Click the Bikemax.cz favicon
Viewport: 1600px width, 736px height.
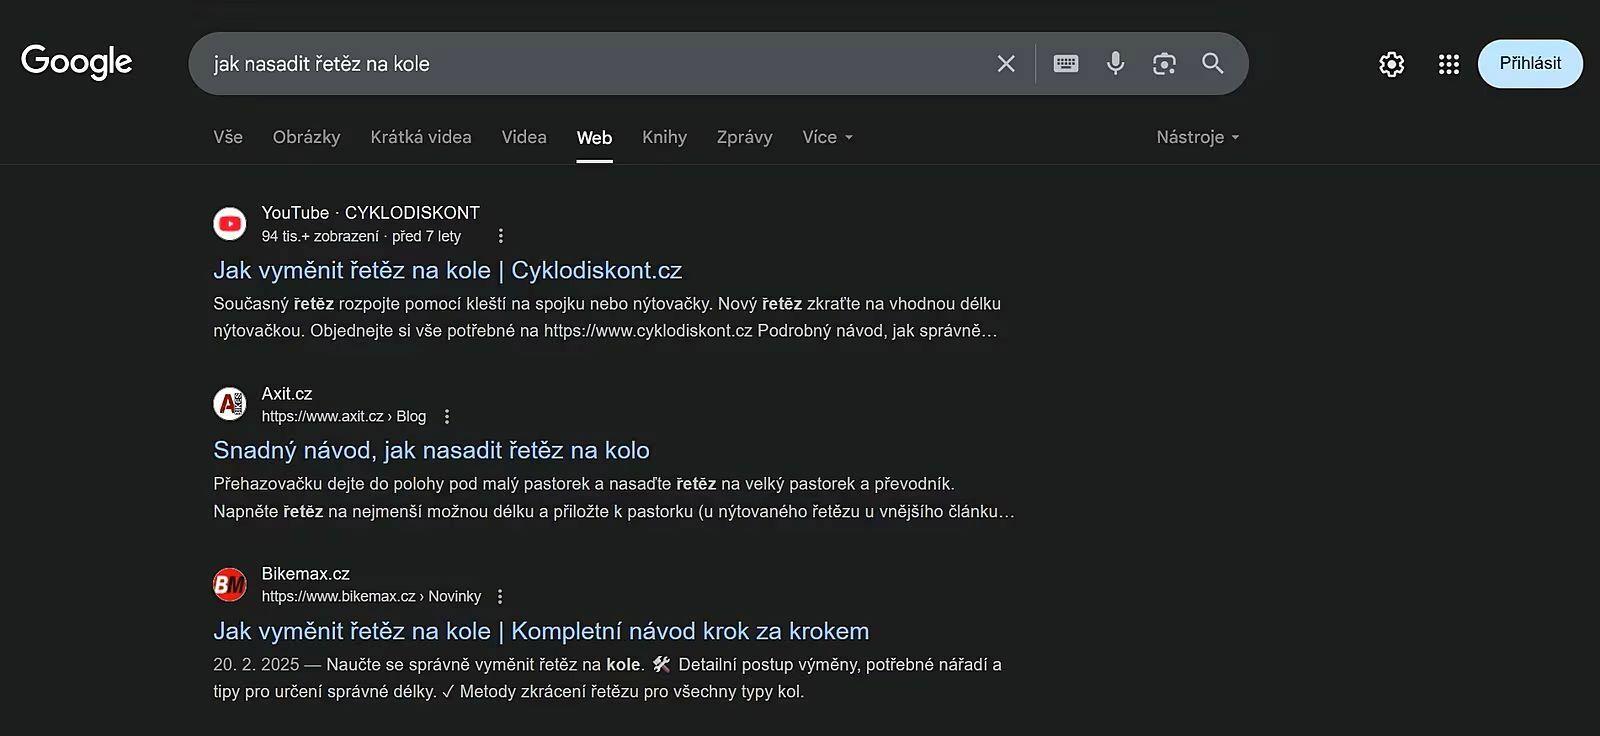click(x=230, y=584)
